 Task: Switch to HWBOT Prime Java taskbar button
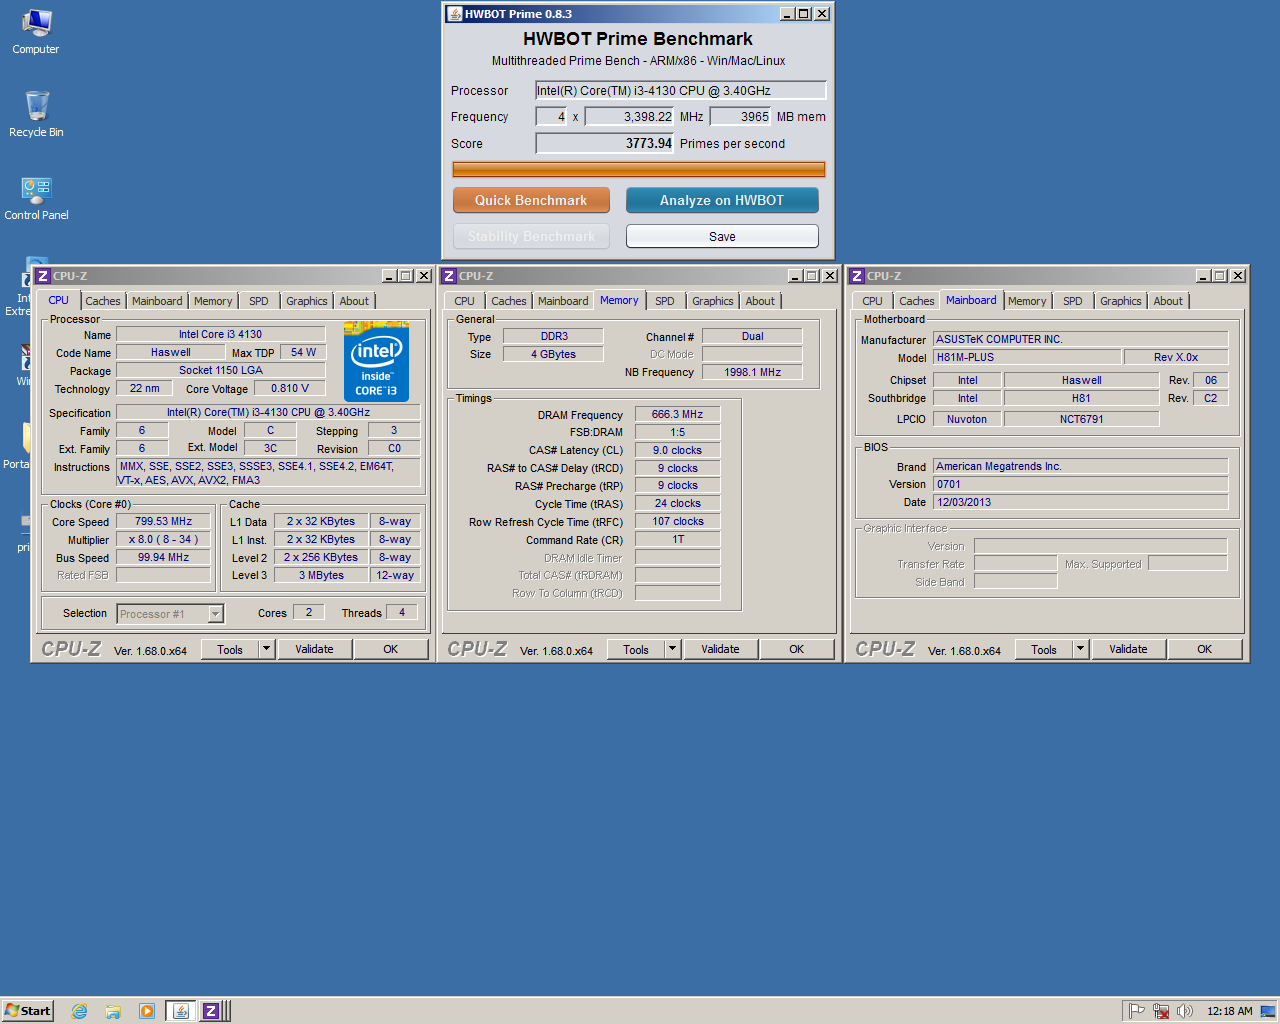tap(181, 1011)
